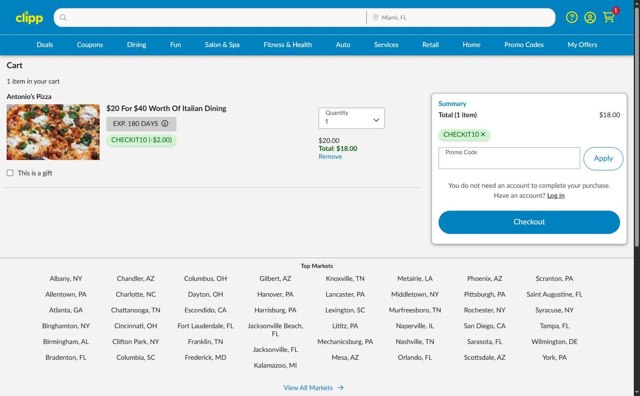Select the Pittsburgh, PA market
640x396 pixels.
(484, 294)
